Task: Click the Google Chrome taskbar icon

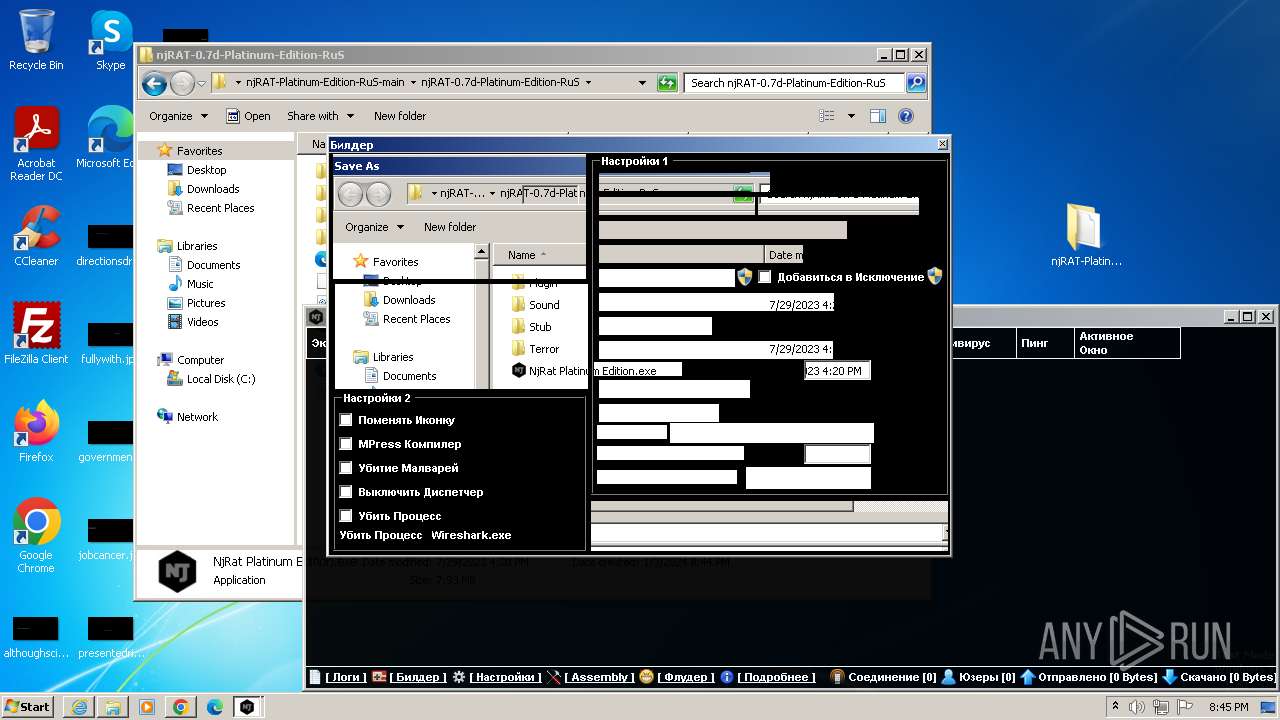Action: [x=181, y=707]
